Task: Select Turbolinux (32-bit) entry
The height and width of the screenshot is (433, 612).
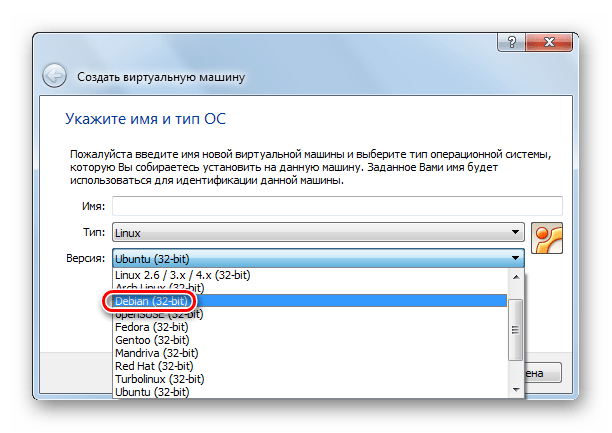Action: coord(161,378)
